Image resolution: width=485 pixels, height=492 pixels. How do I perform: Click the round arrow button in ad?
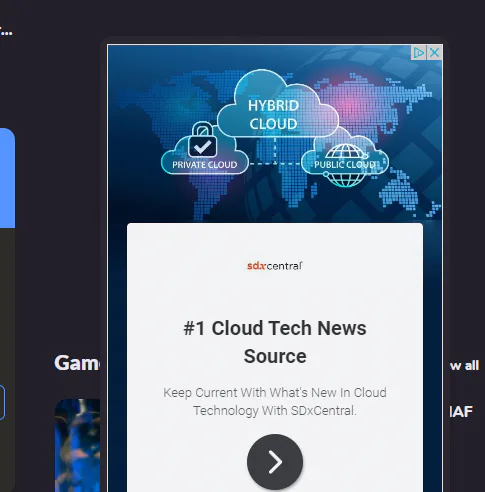click(275, 462)
